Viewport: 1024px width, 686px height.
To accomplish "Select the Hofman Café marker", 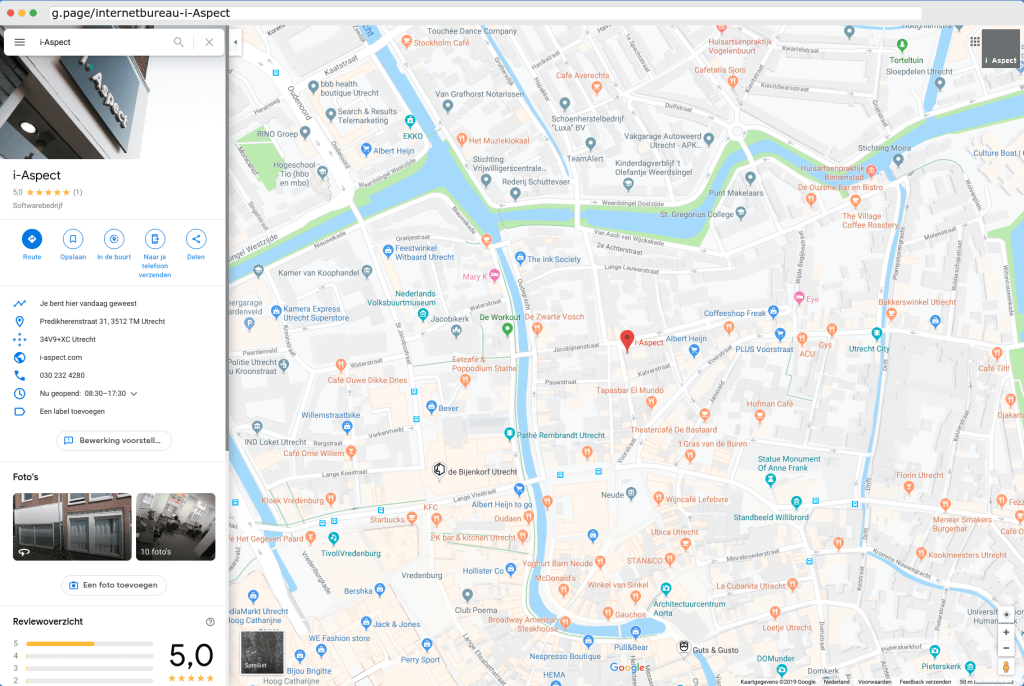I will [x=760, y=416].
